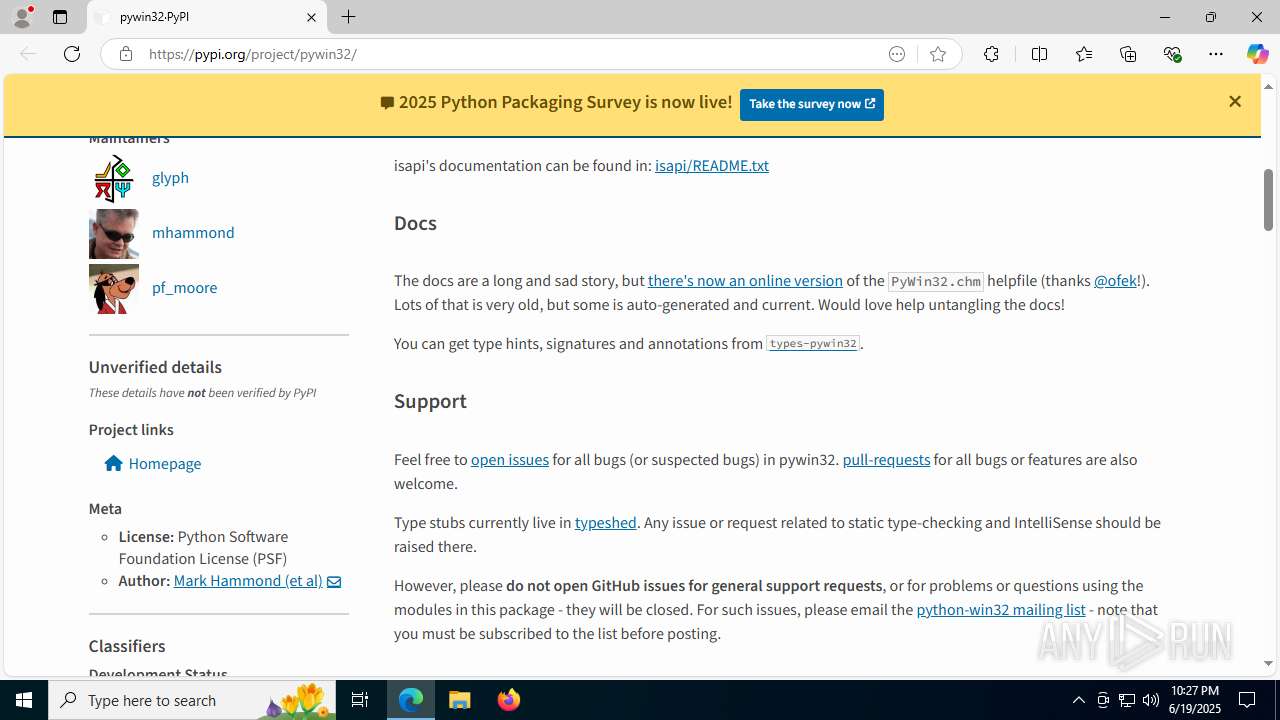The image size is (1280, 720).
Task: Open the Windows Start menu
Action: [24, 700]
